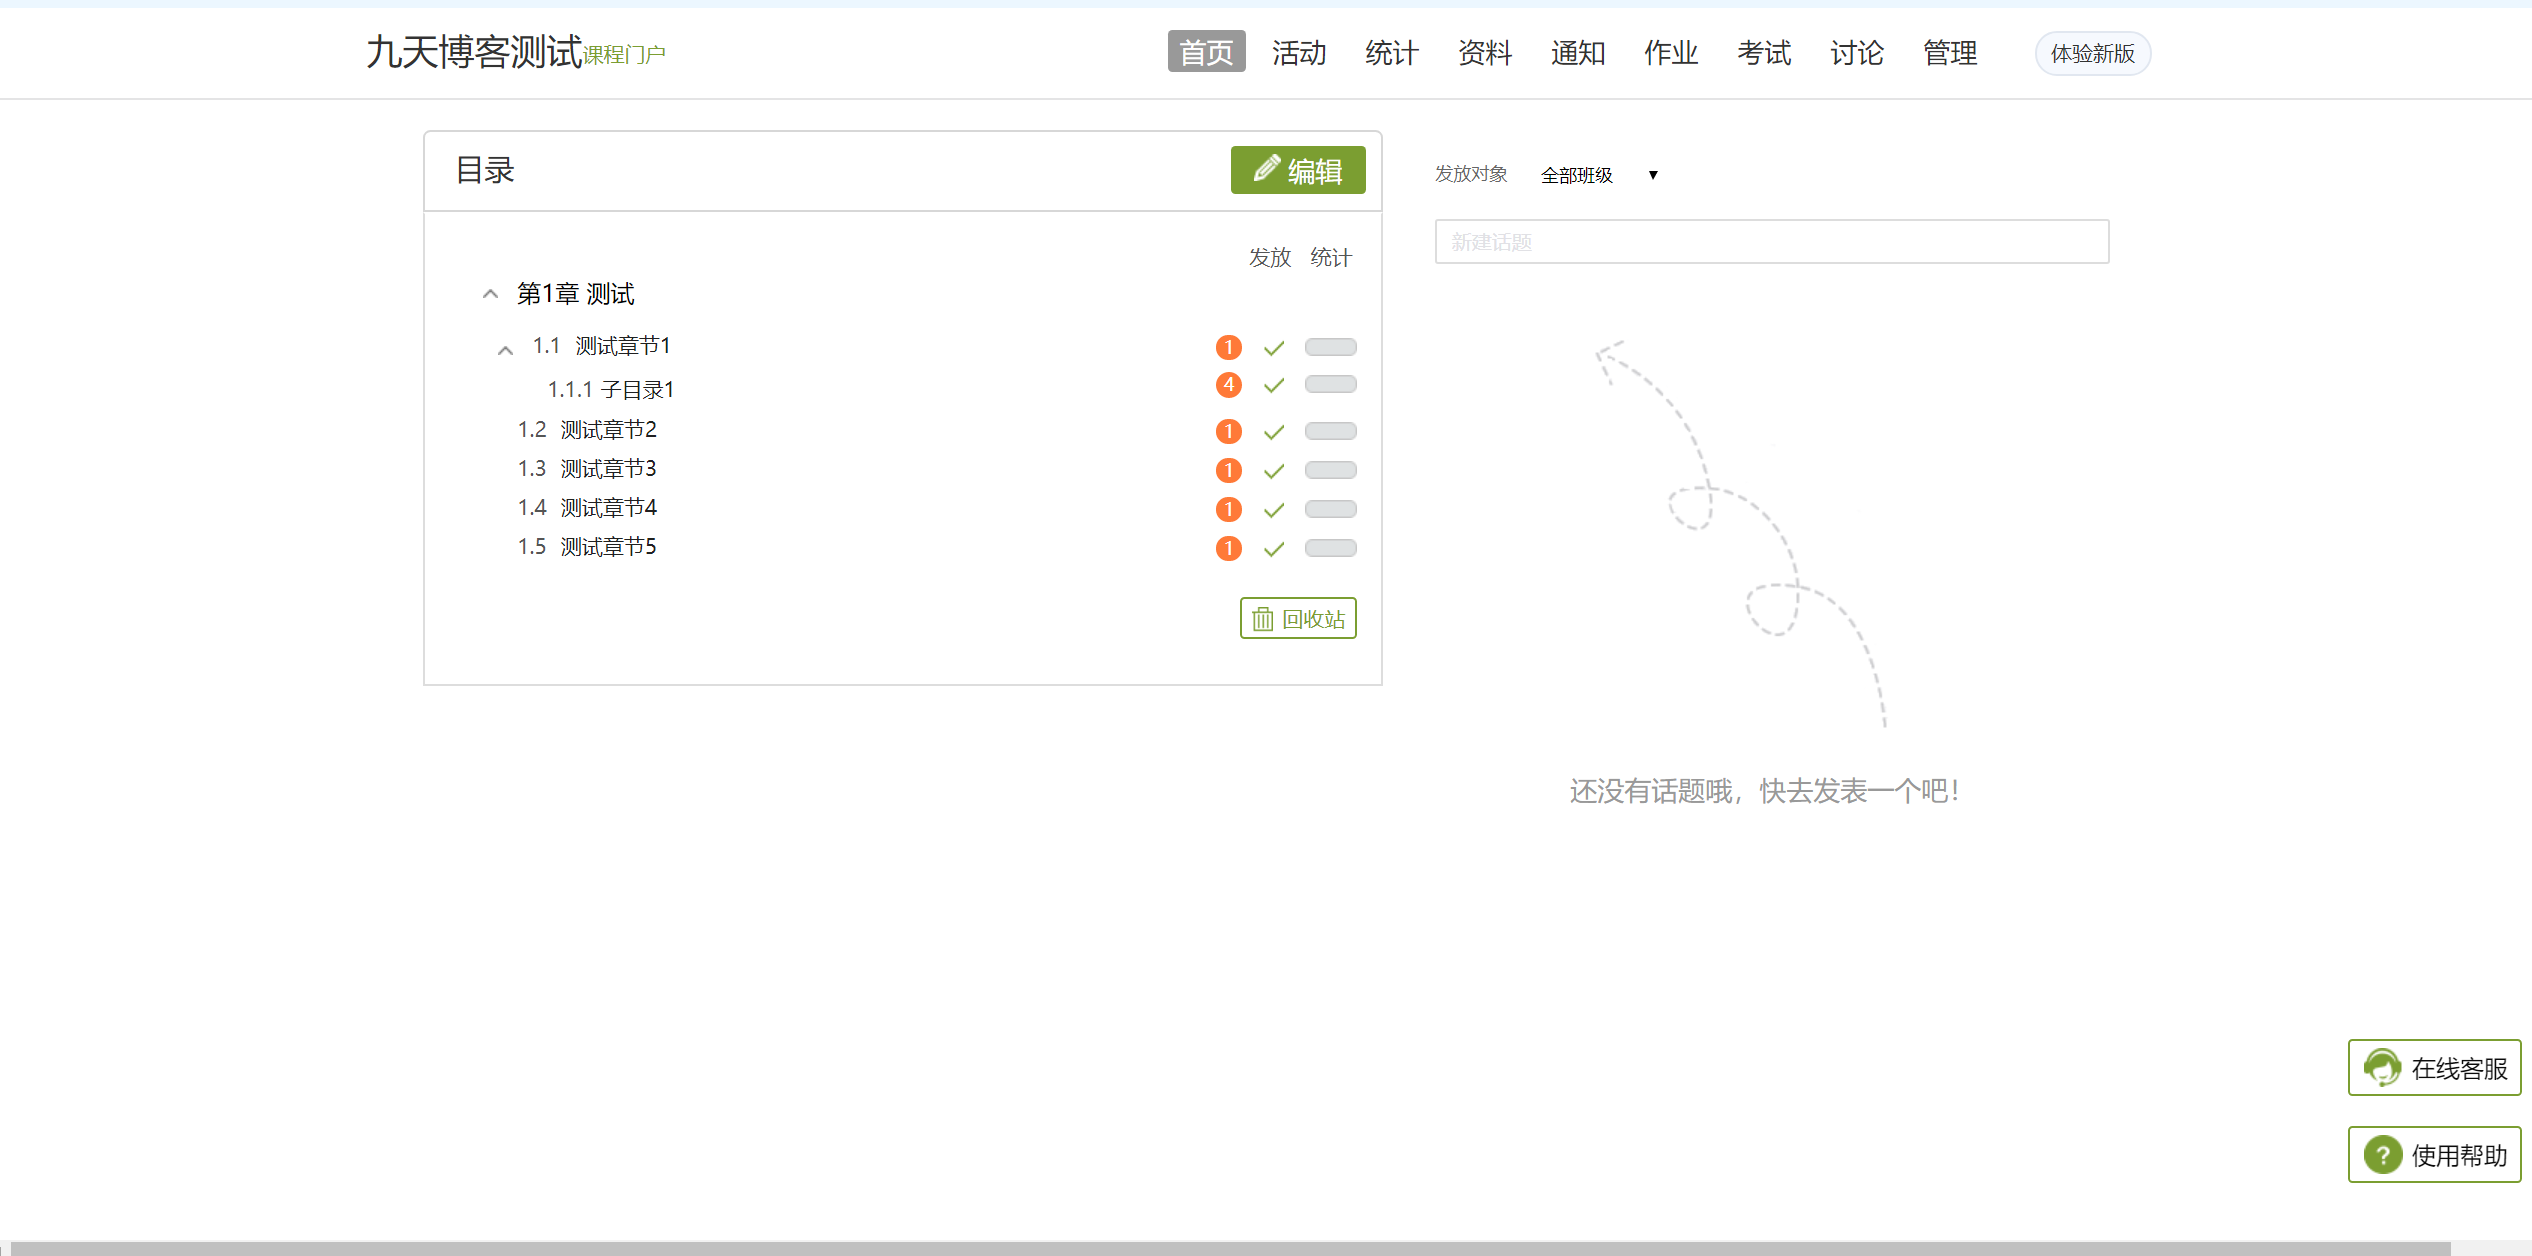Click the orange badge next to 1.1.1 子目录1
This screenshot has height=1256, width=2532.
(x=1228, y=384)
